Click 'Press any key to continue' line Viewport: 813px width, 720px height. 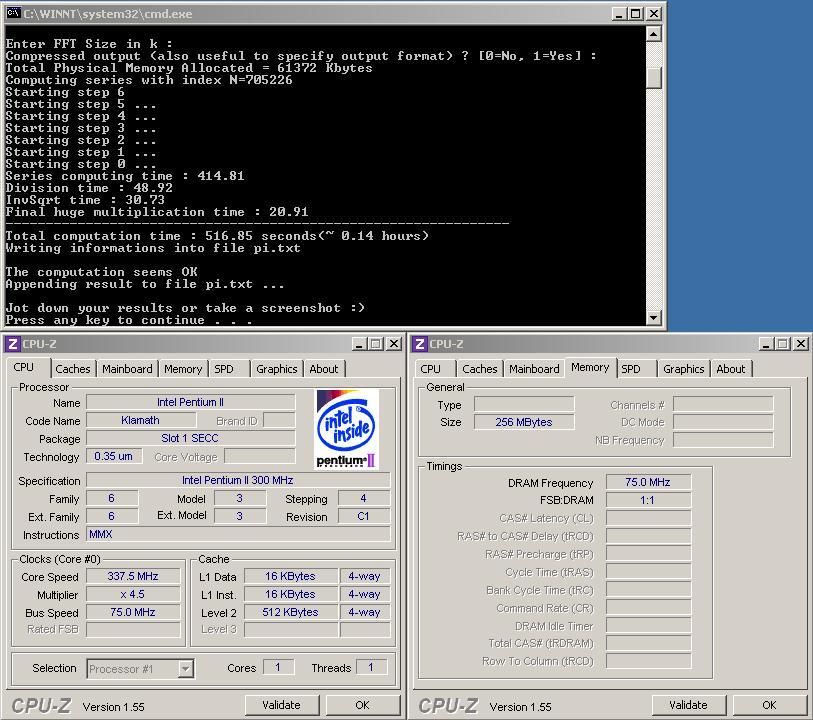(x=129, y=320)
